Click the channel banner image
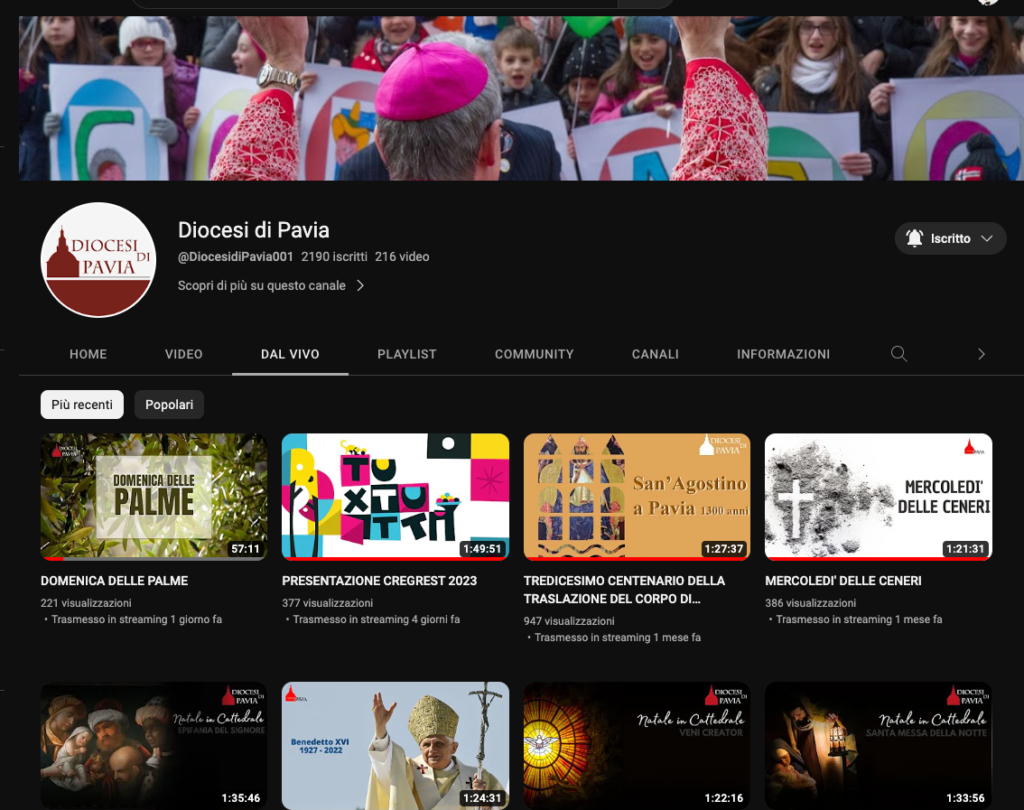This screenshot has height=810, width=1024. click(x=521, y=98)
